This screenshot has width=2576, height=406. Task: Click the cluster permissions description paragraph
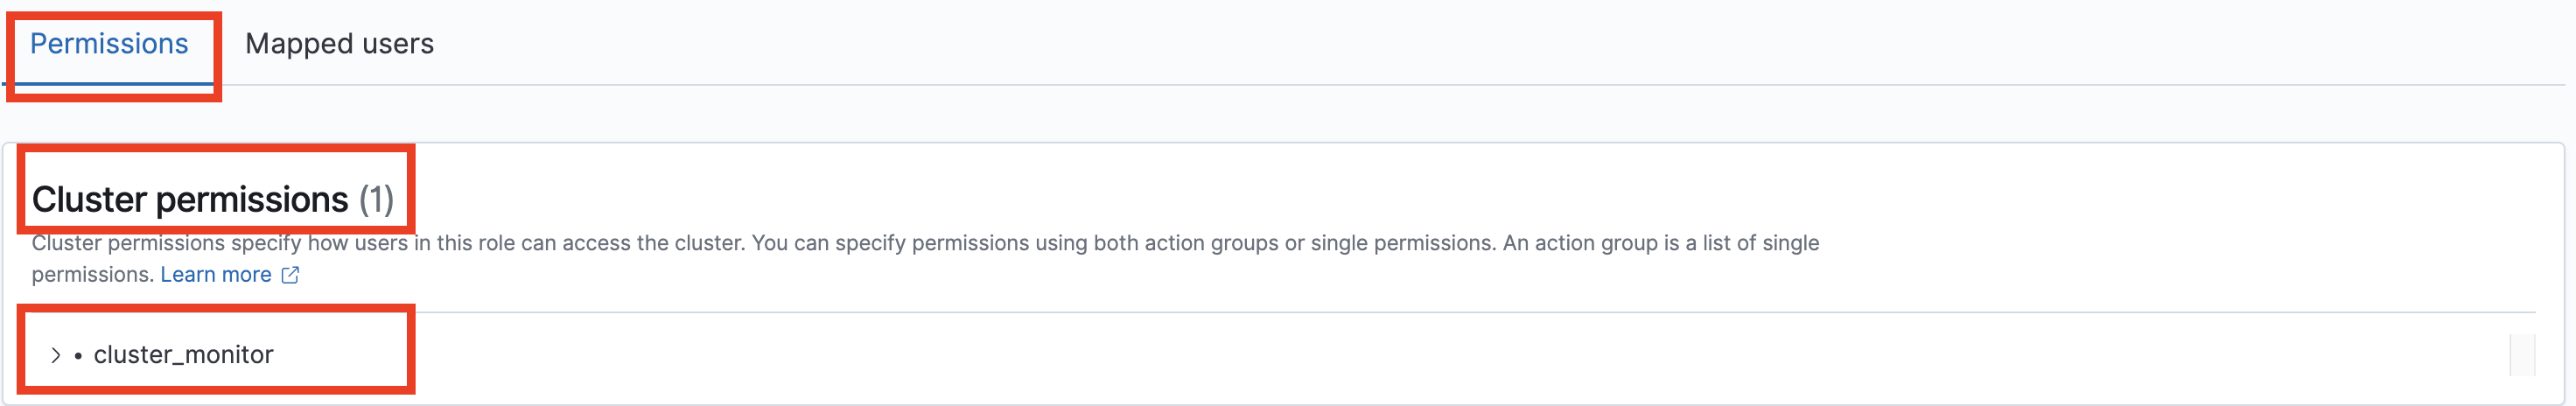coord(900,244)
